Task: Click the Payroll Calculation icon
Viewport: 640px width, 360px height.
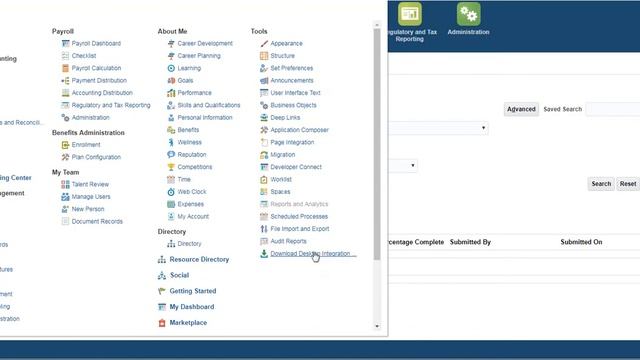Action: 65,68
